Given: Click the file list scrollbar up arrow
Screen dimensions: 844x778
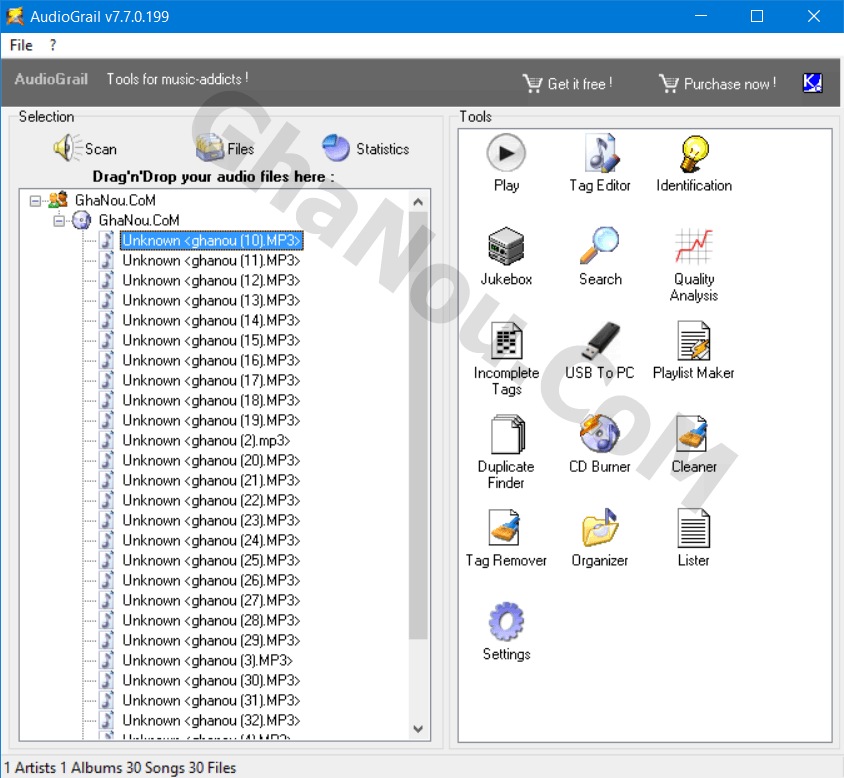Looking at the screenshot, I should tap(418, 202).
